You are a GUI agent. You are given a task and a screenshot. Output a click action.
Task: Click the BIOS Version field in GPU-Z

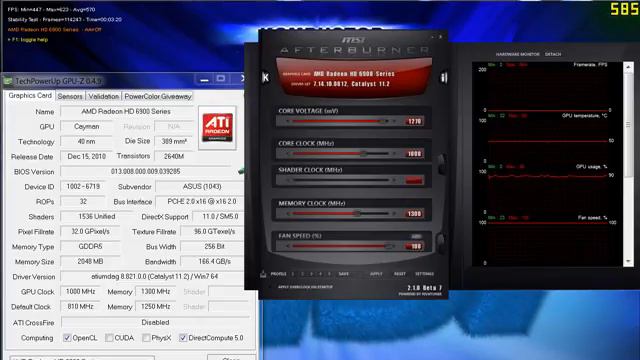pos(146,171)
